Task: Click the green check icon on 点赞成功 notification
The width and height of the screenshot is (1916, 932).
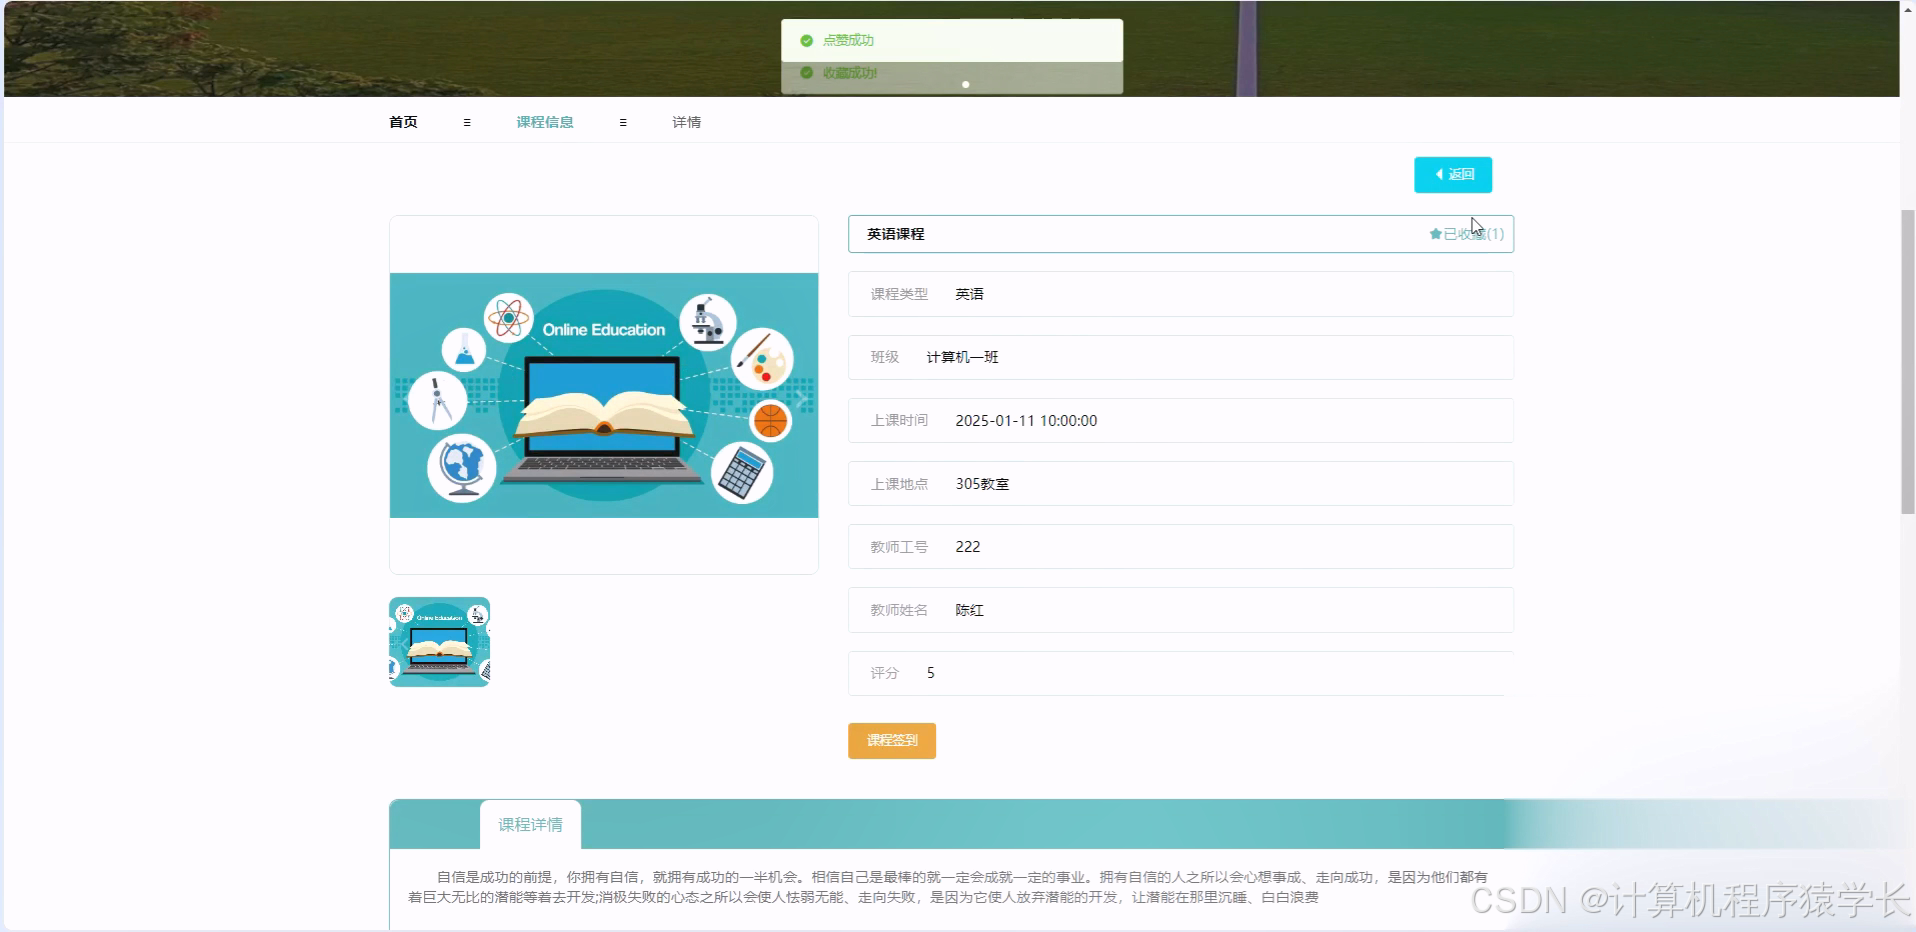Action: coord(806,40)
